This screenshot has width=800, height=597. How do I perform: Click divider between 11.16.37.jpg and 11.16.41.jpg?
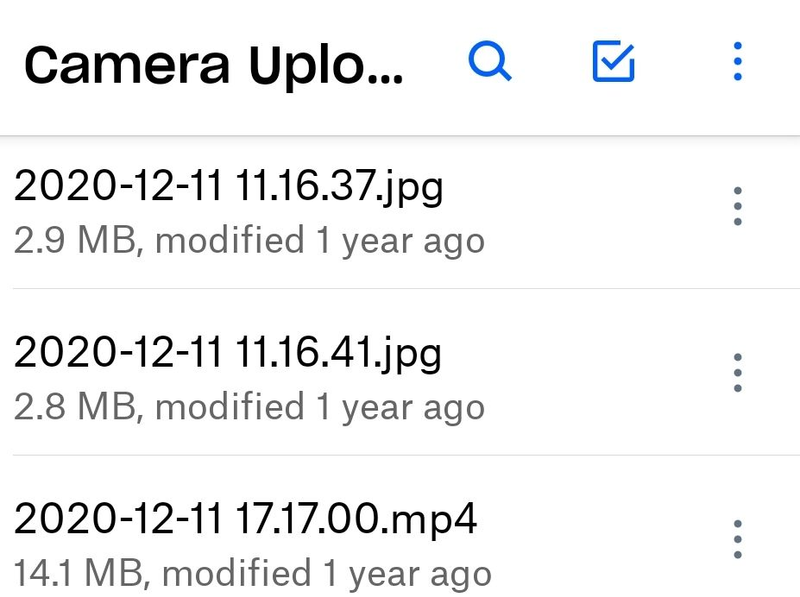click(400, 289)
